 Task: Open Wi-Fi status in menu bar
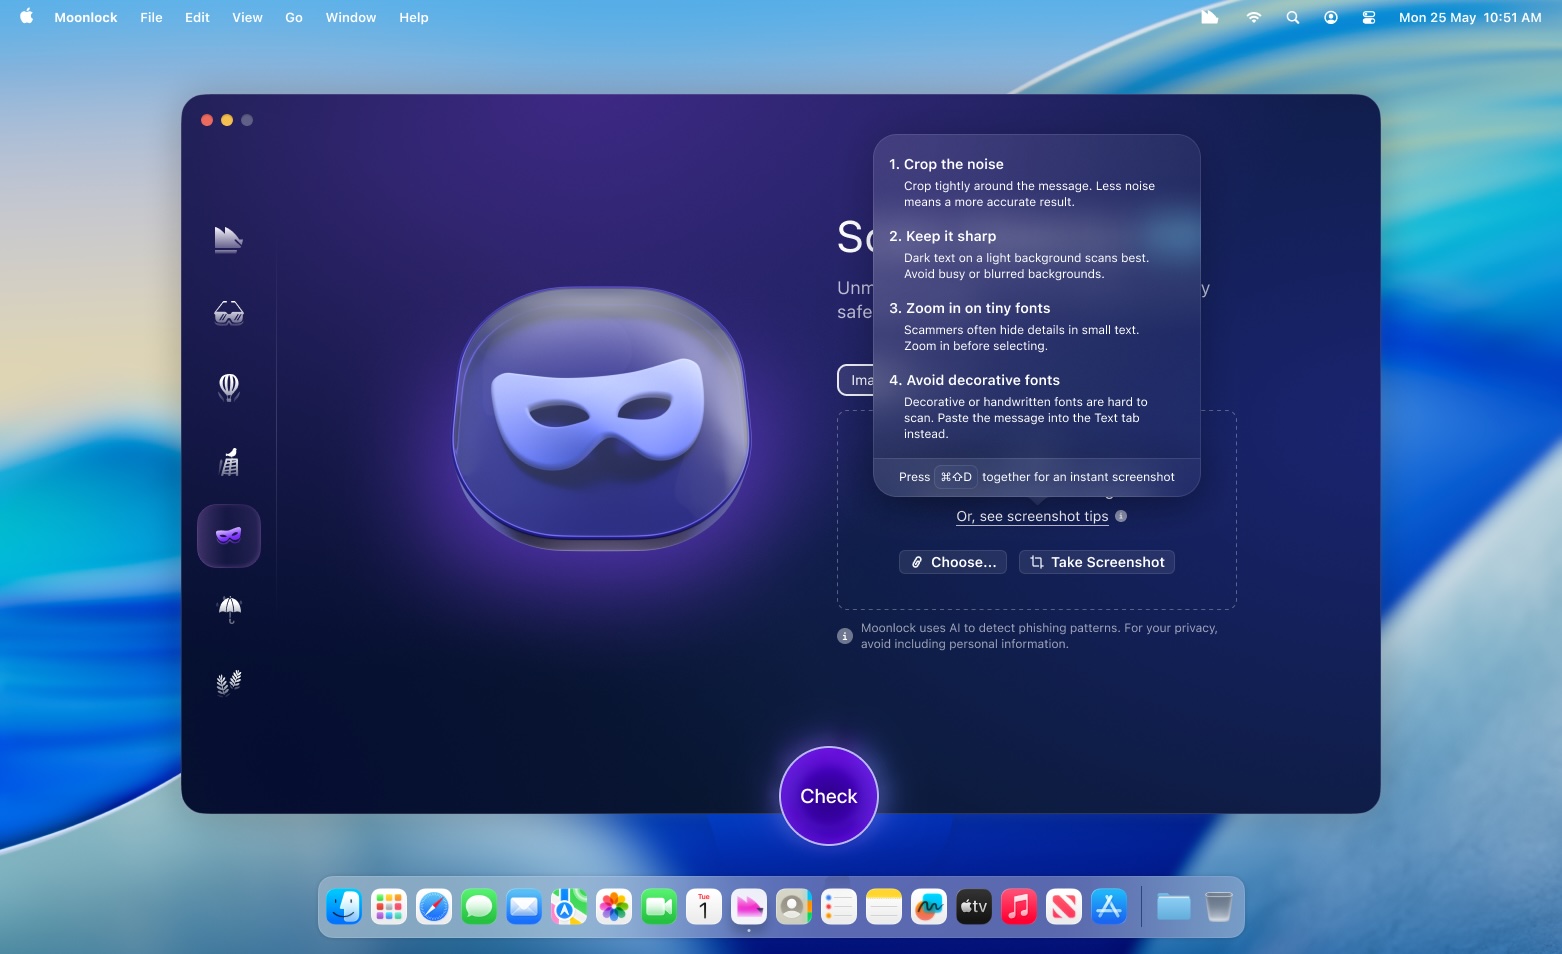(1253, 17)
